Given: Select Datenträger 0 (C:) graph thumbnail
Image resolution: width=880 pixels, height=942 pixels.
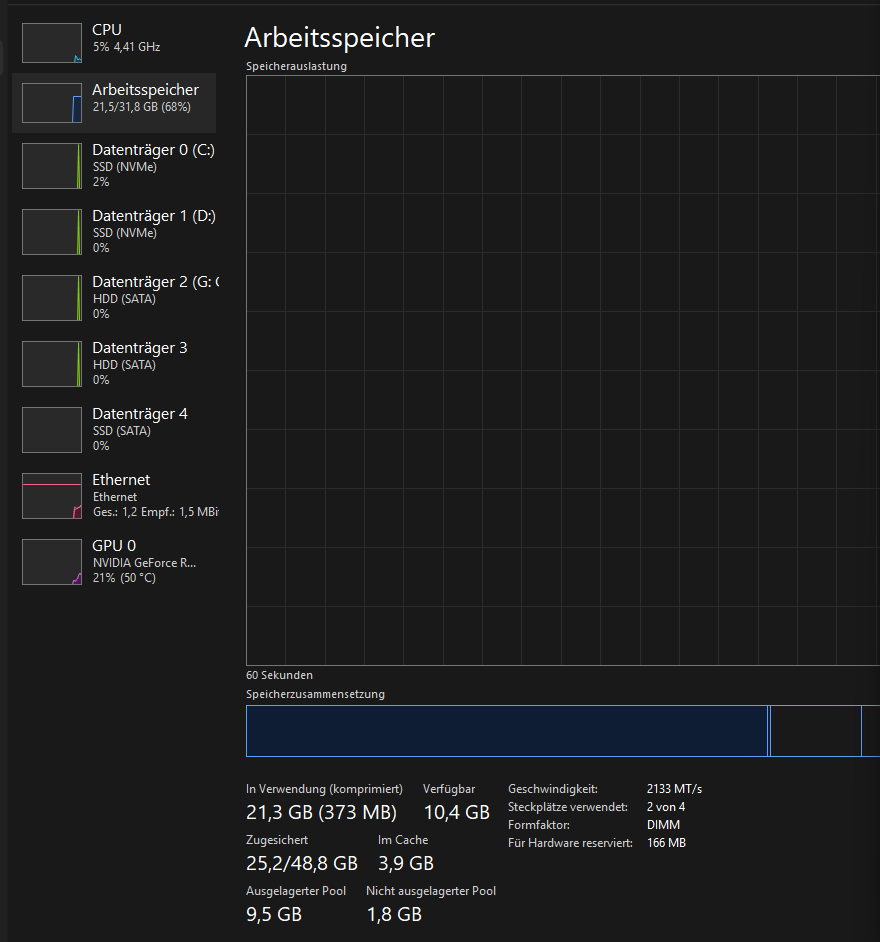Looking at the screenshot, I should tap(52, 166).
